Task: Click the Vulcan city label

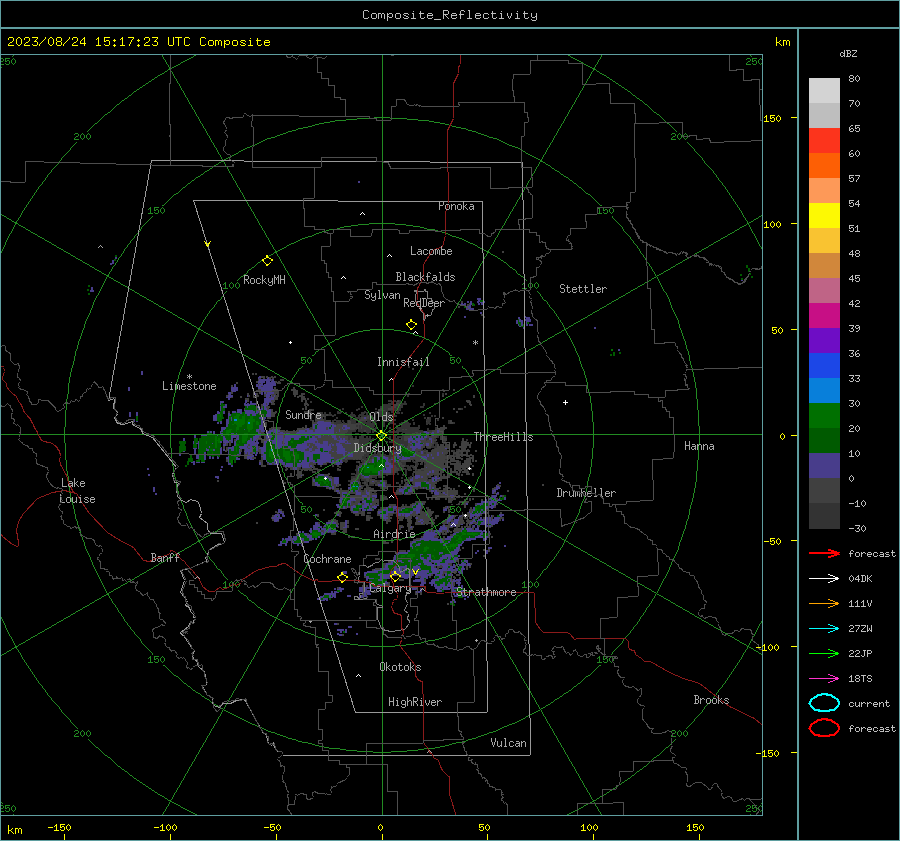Action: click(508, 743)
